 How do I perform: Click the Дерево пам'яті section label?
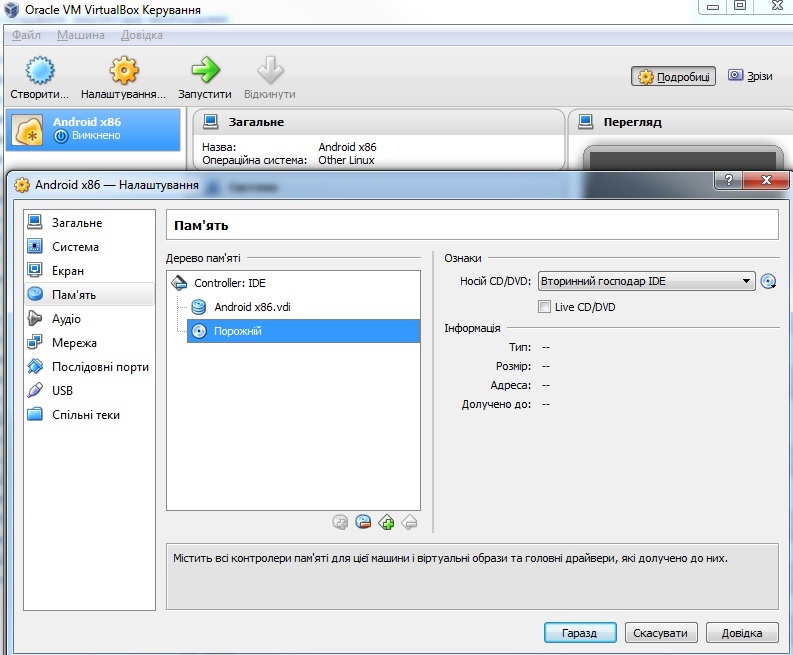pos(203,258)
